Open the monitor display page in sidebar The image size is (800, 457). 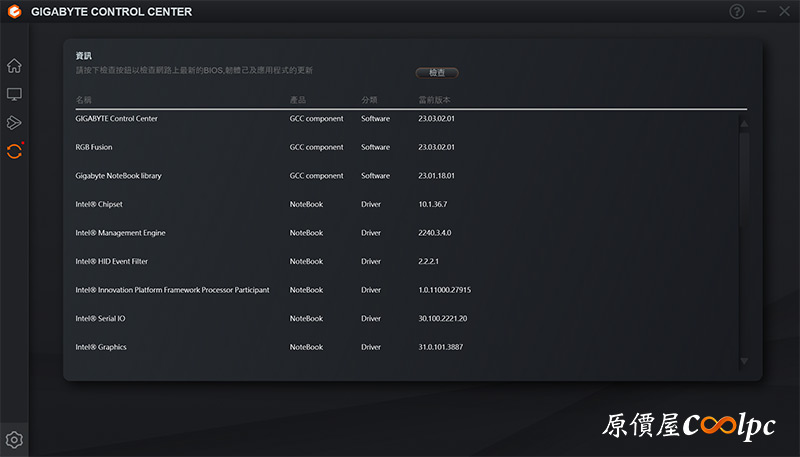14,94
